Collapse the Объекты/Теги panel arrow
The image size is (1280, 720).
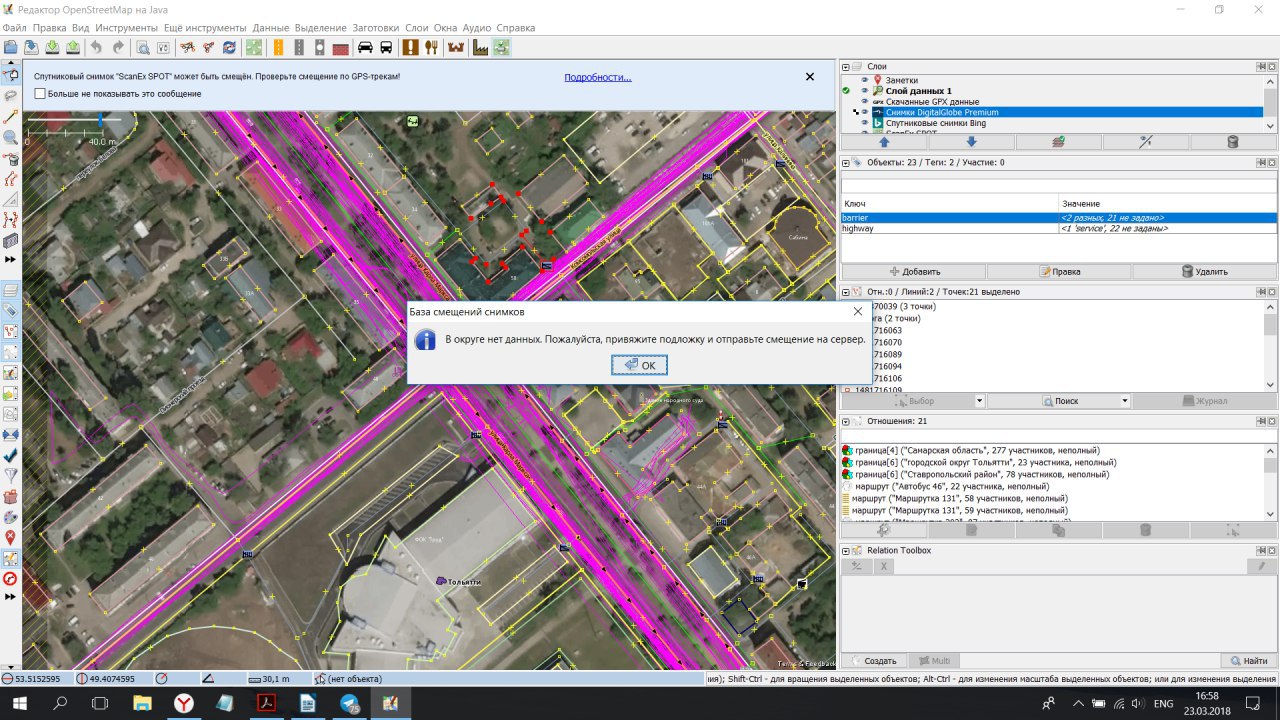tap(845, 162)
